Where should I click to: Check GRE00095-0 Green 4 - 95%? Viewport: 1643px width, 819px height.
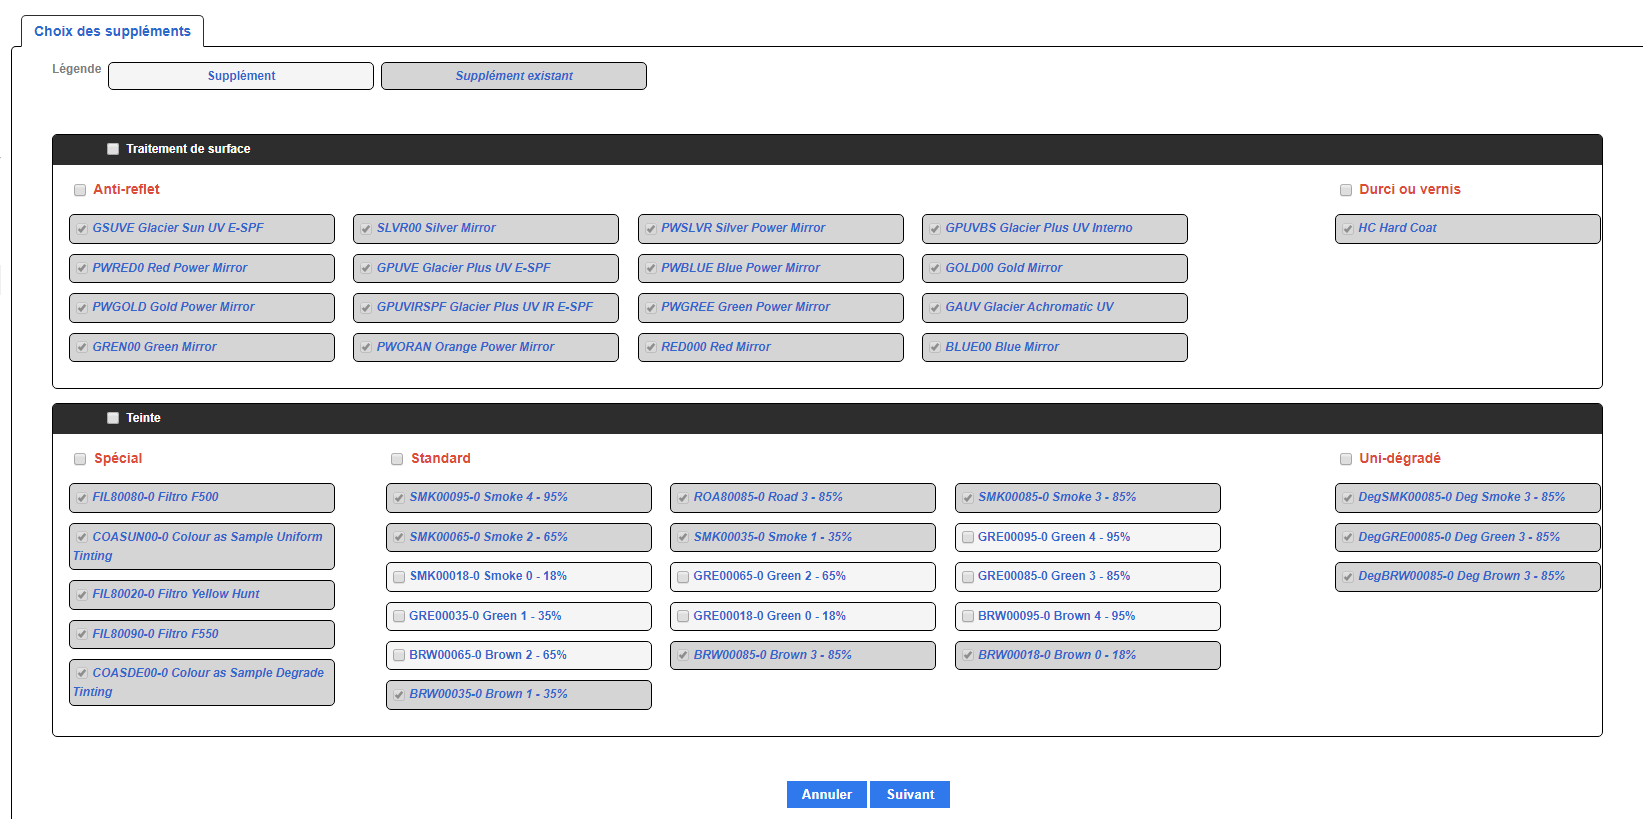[x=968, y=538]
